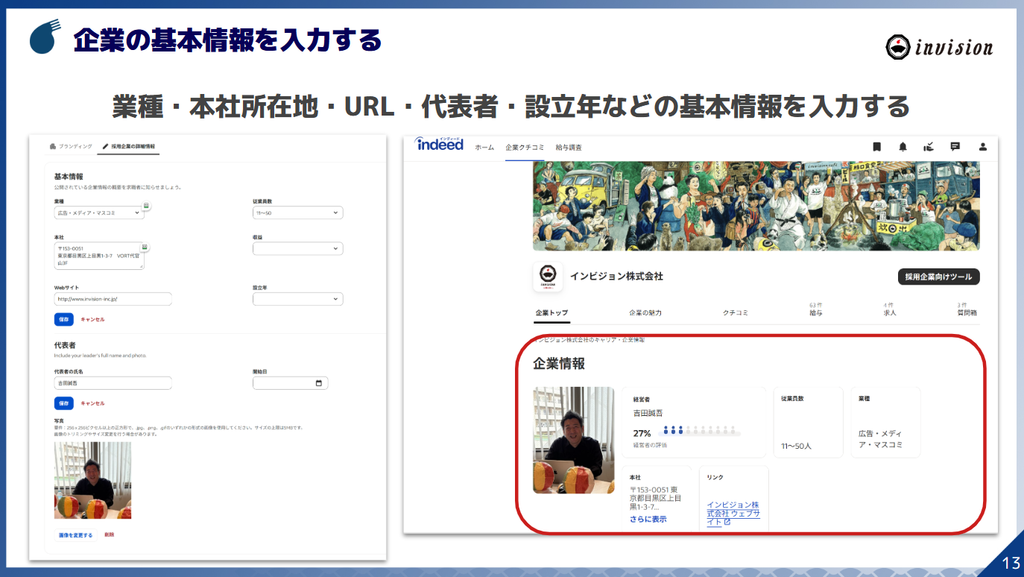The image size is (1024, 577).
Task: Open the 従業員数 dropdown showing 11~50
Action: pos(298,213)
